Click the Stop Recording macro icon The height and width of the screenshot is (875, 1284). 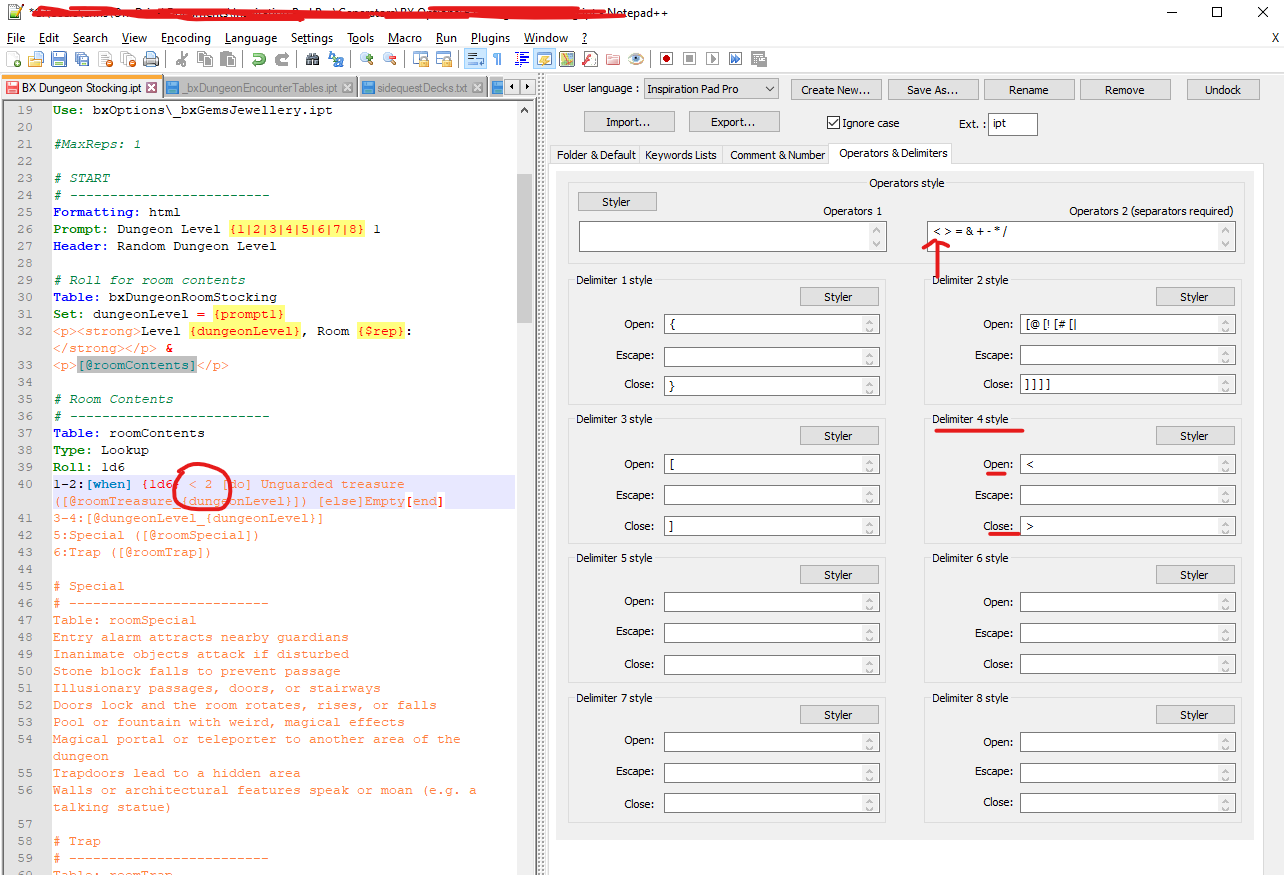[x=689, y=59]
